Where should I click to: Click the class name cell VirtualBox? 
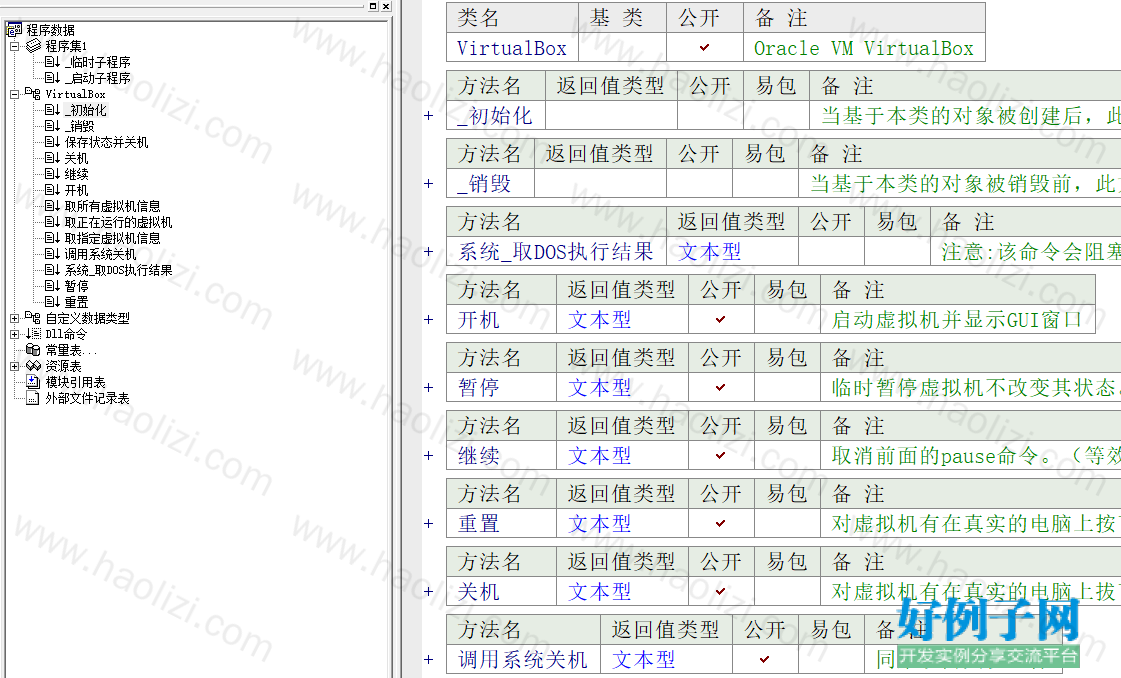pos(512,48)
